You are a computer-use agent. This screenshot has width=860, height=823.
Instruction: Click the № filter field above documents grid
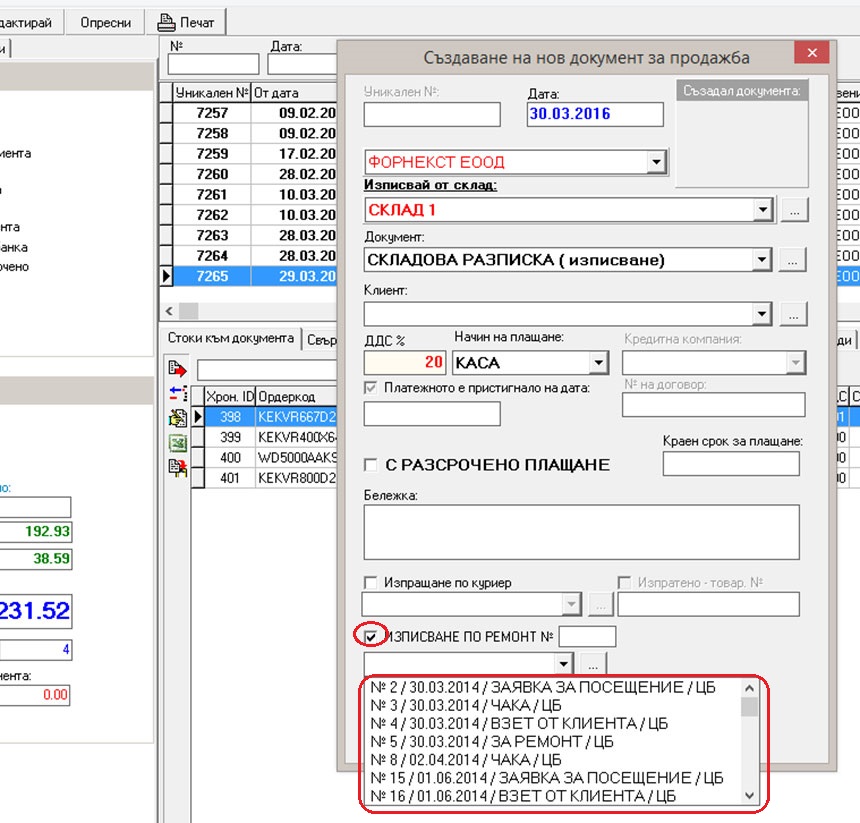[213, 64]
